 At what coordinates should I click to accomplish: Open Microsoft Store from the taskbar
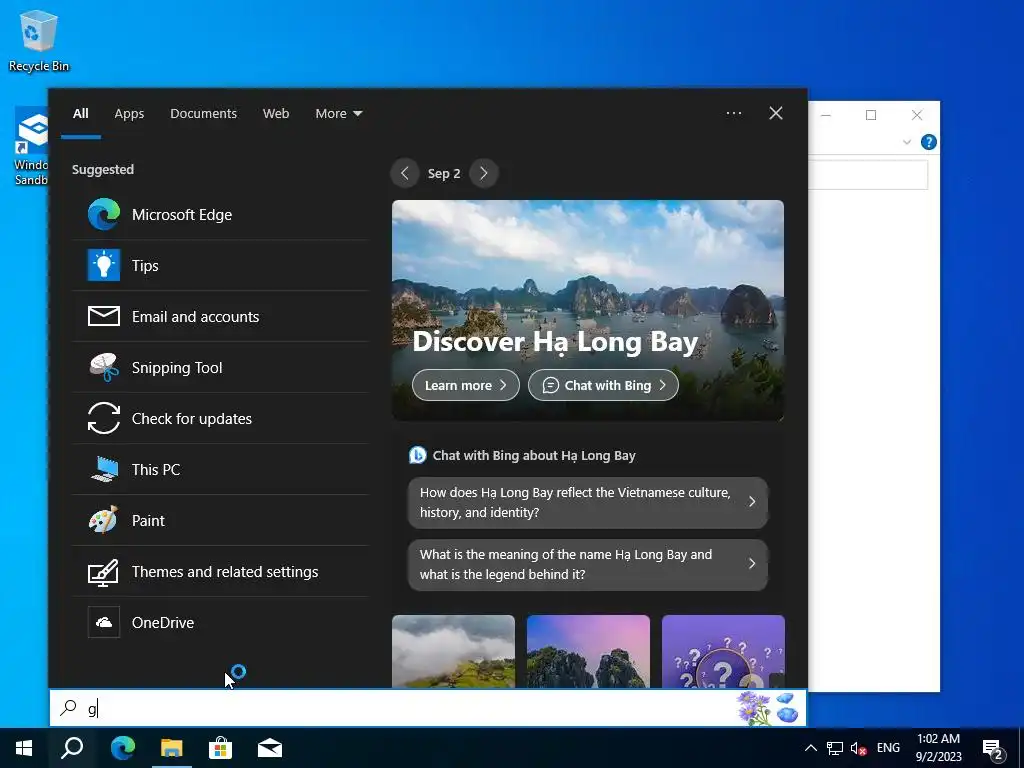pyautogui.click(x=221, y=748)
